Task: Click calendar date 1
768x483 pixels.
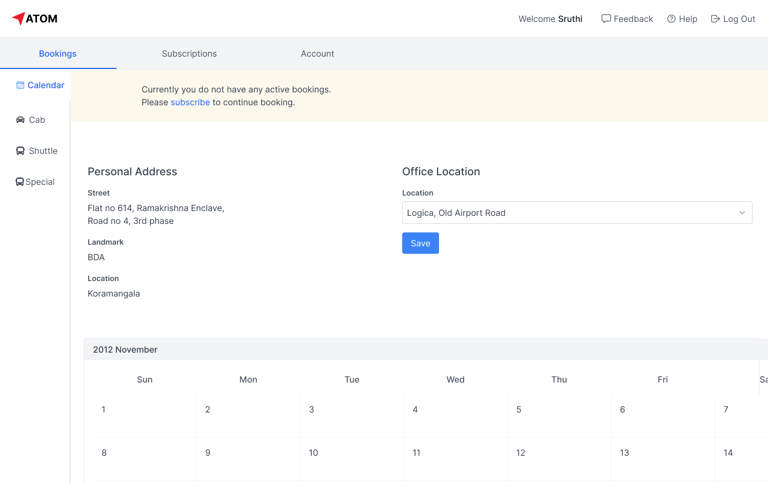Action: tap(104, 410)
